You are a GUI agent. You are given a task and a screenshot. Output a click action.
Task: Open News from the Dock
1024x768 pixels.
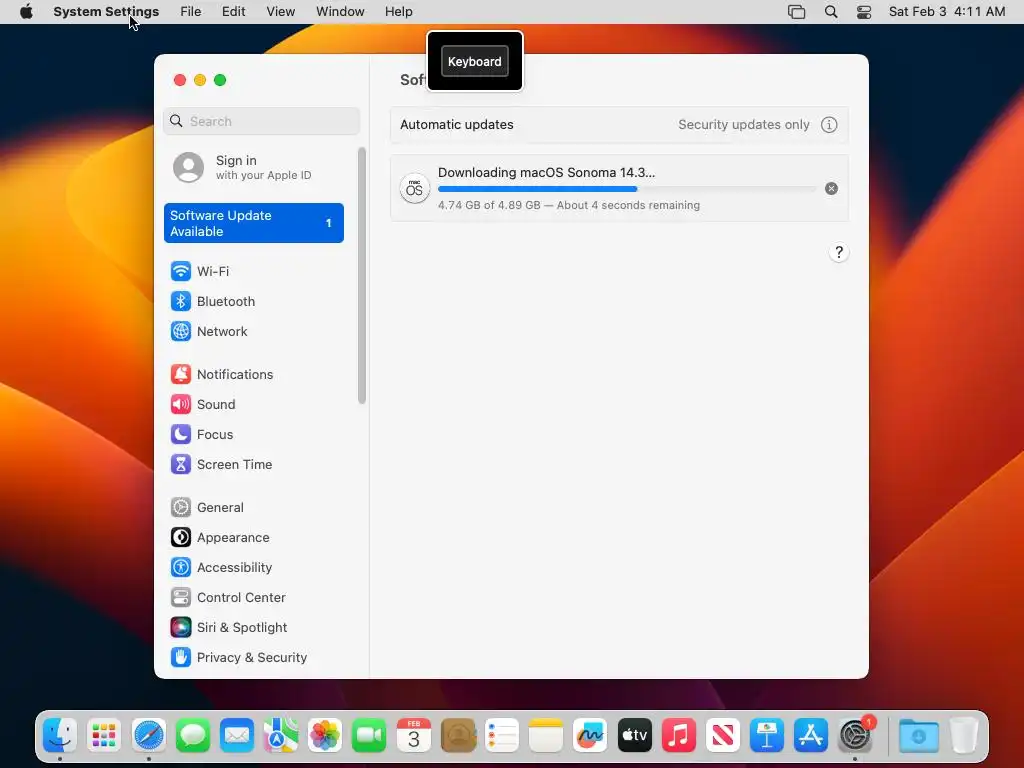tap(723, 735)
